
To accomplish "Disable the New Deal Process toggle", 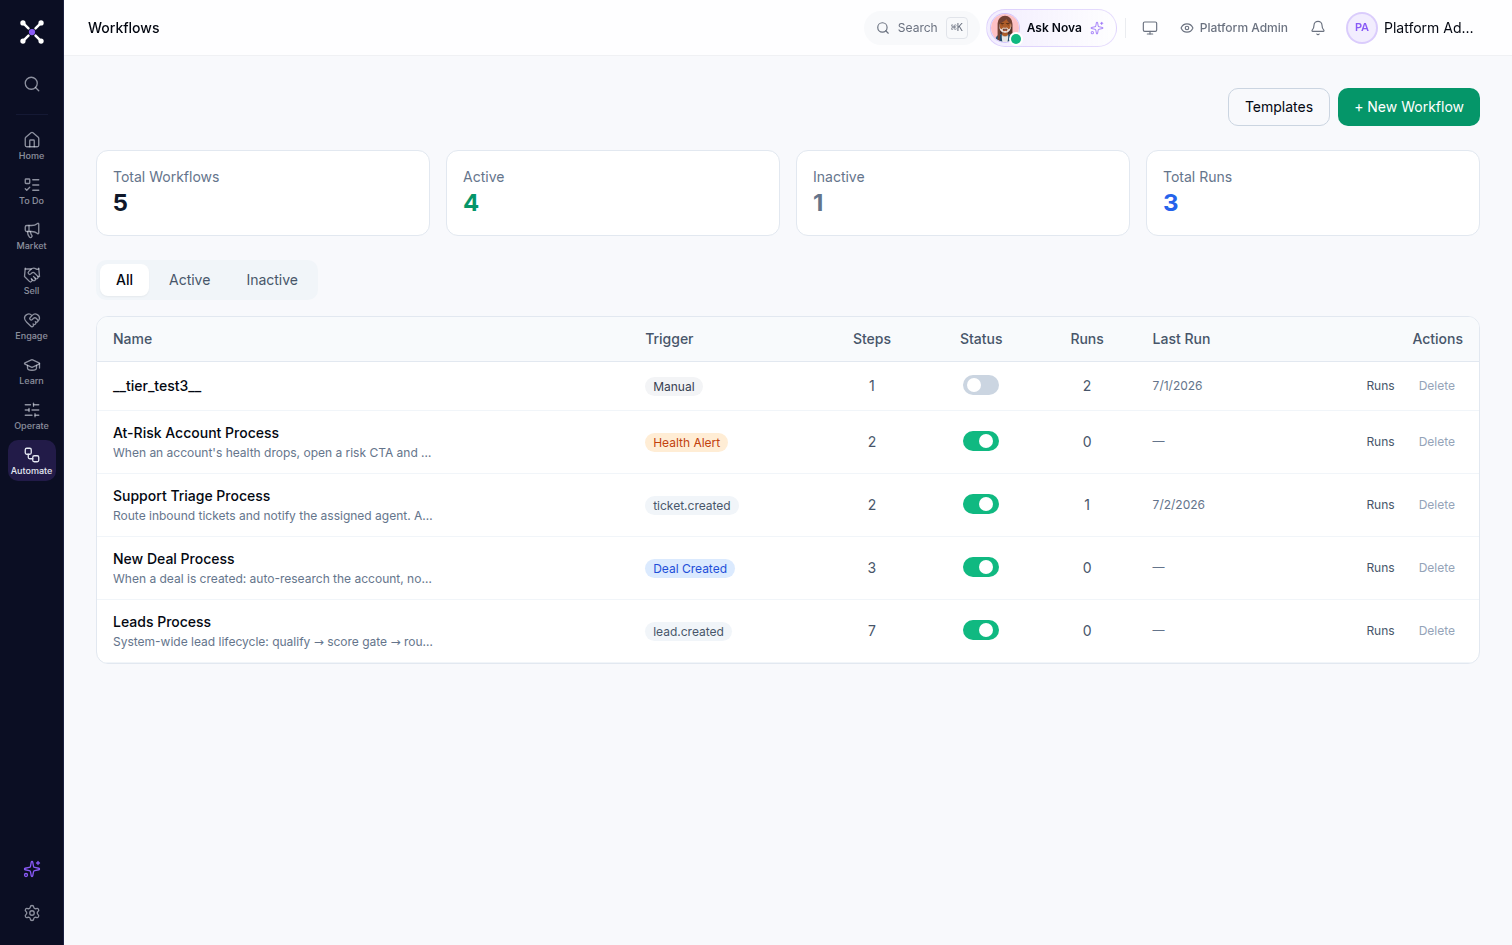I will pos(981,567).
